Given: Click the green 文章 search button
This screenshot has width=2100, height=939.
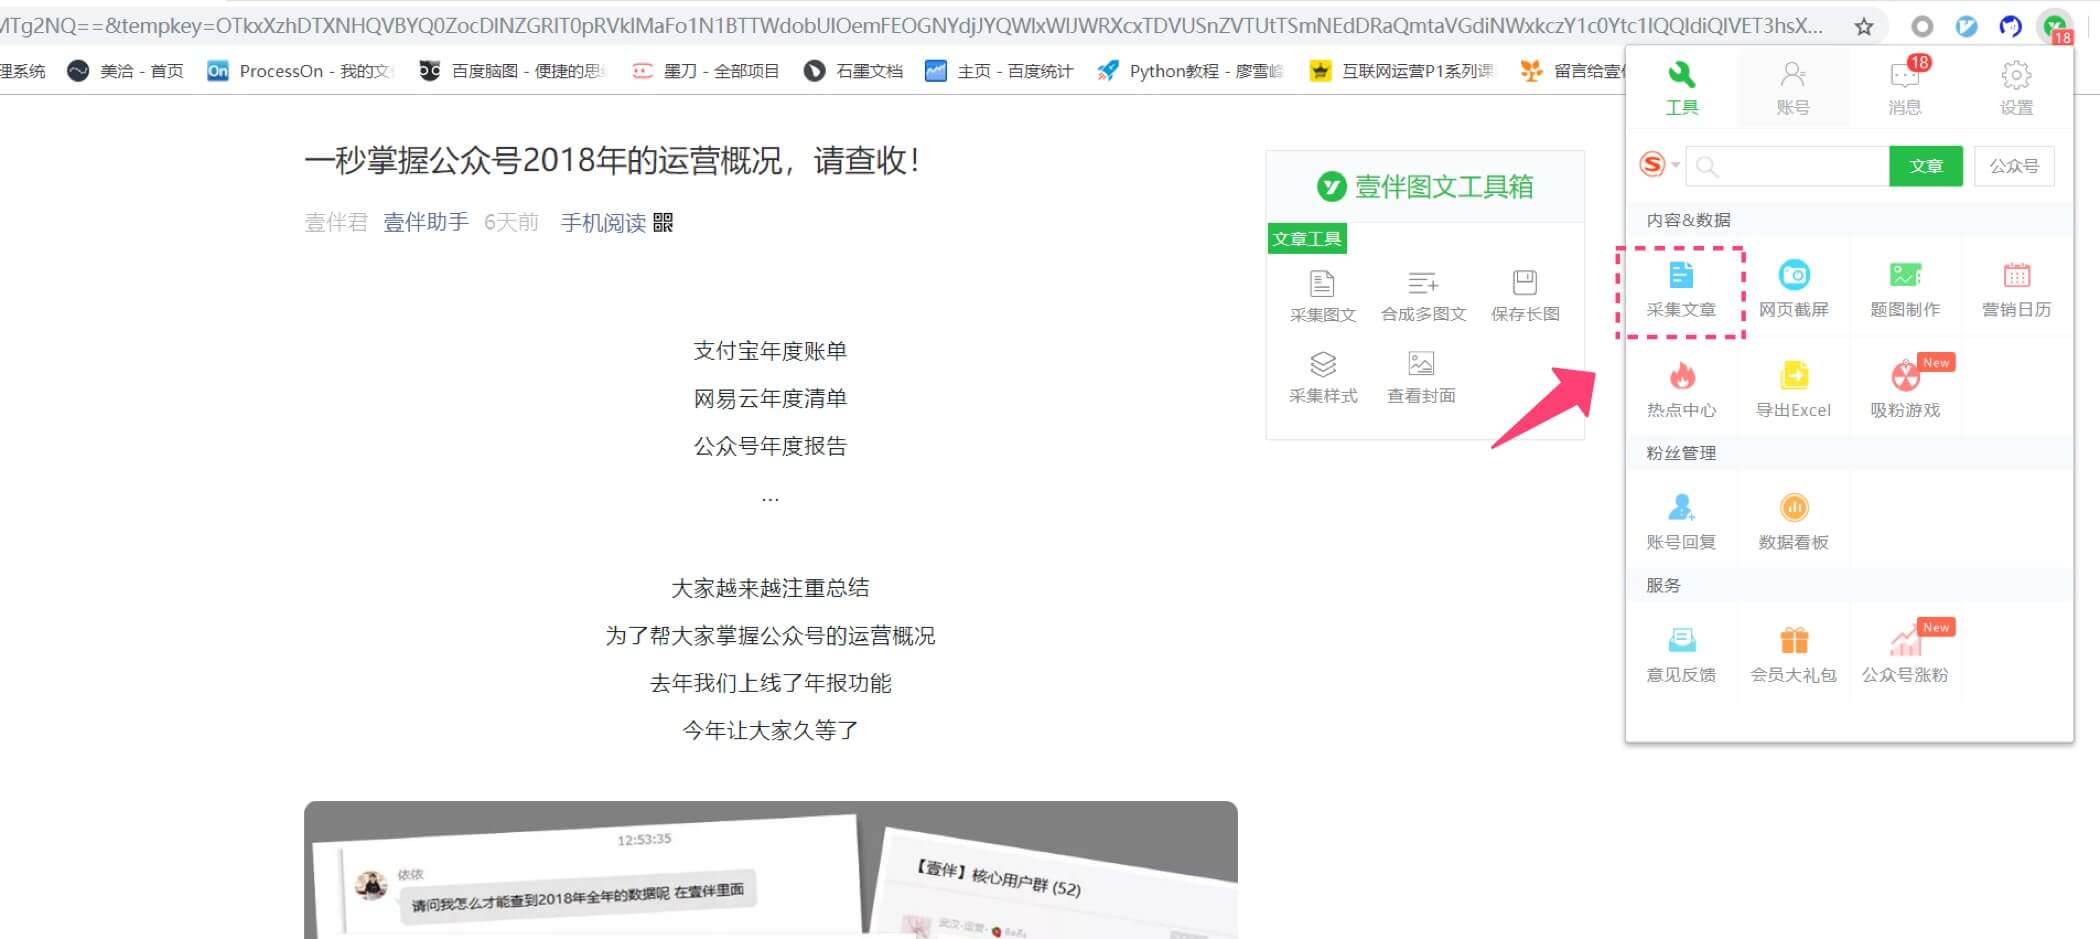Looking at the screenshot, I should tap(1925, 166).
